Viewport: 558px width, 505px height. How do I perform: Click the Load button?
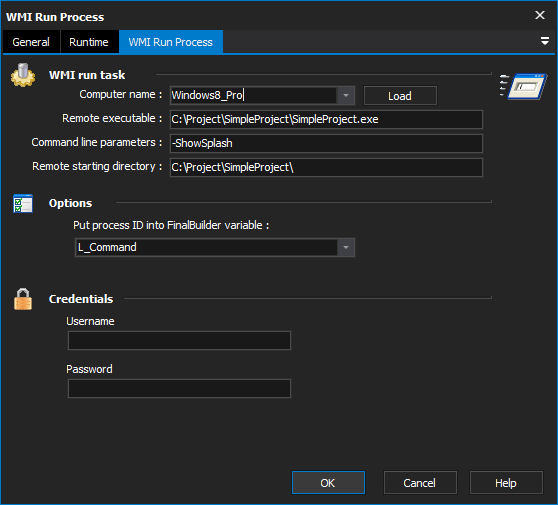(x=400, y=96)
